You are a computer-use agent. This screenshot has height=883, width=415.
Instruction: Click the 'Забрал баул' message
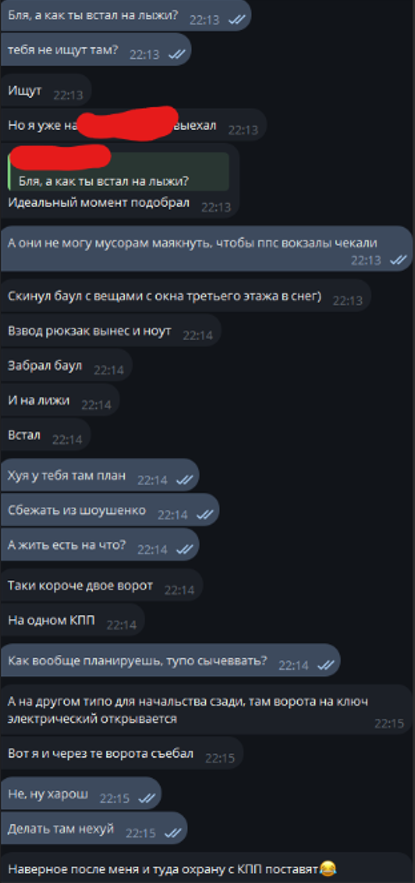coord(66,365)
